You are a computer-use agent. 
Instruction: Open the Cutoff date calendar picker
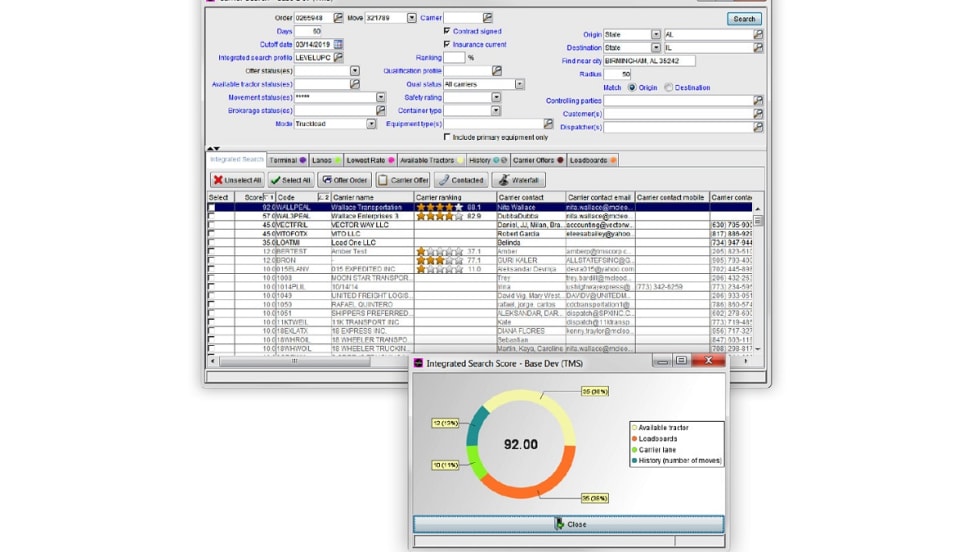(338, 45)
